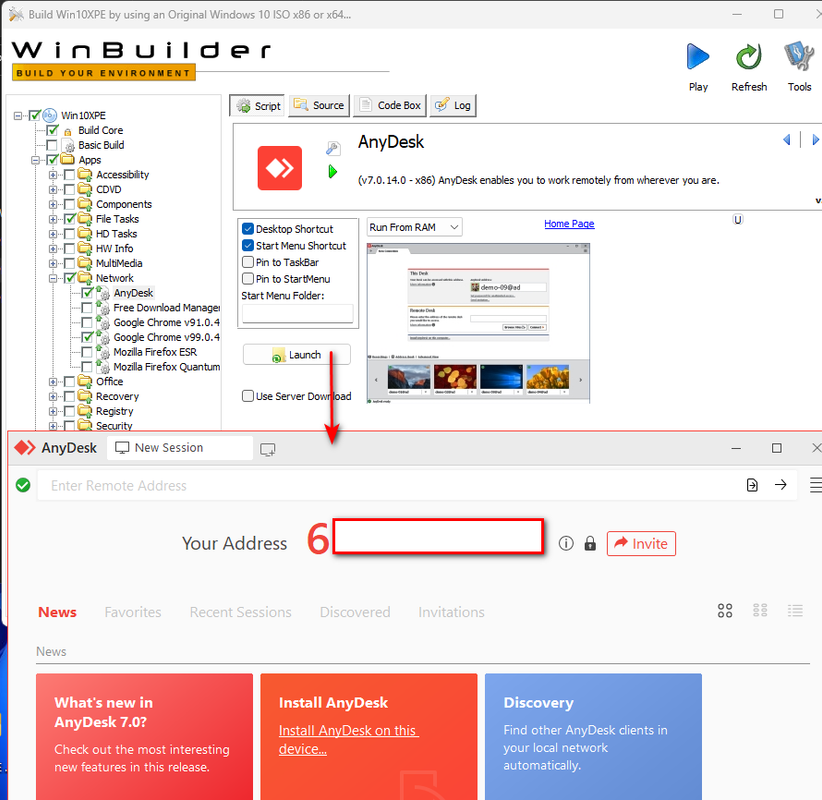Image resolution: width=822 pixels, height=800 pixels.
Task: Click the Apps folder icon in tree
Action: click(67, 159)
